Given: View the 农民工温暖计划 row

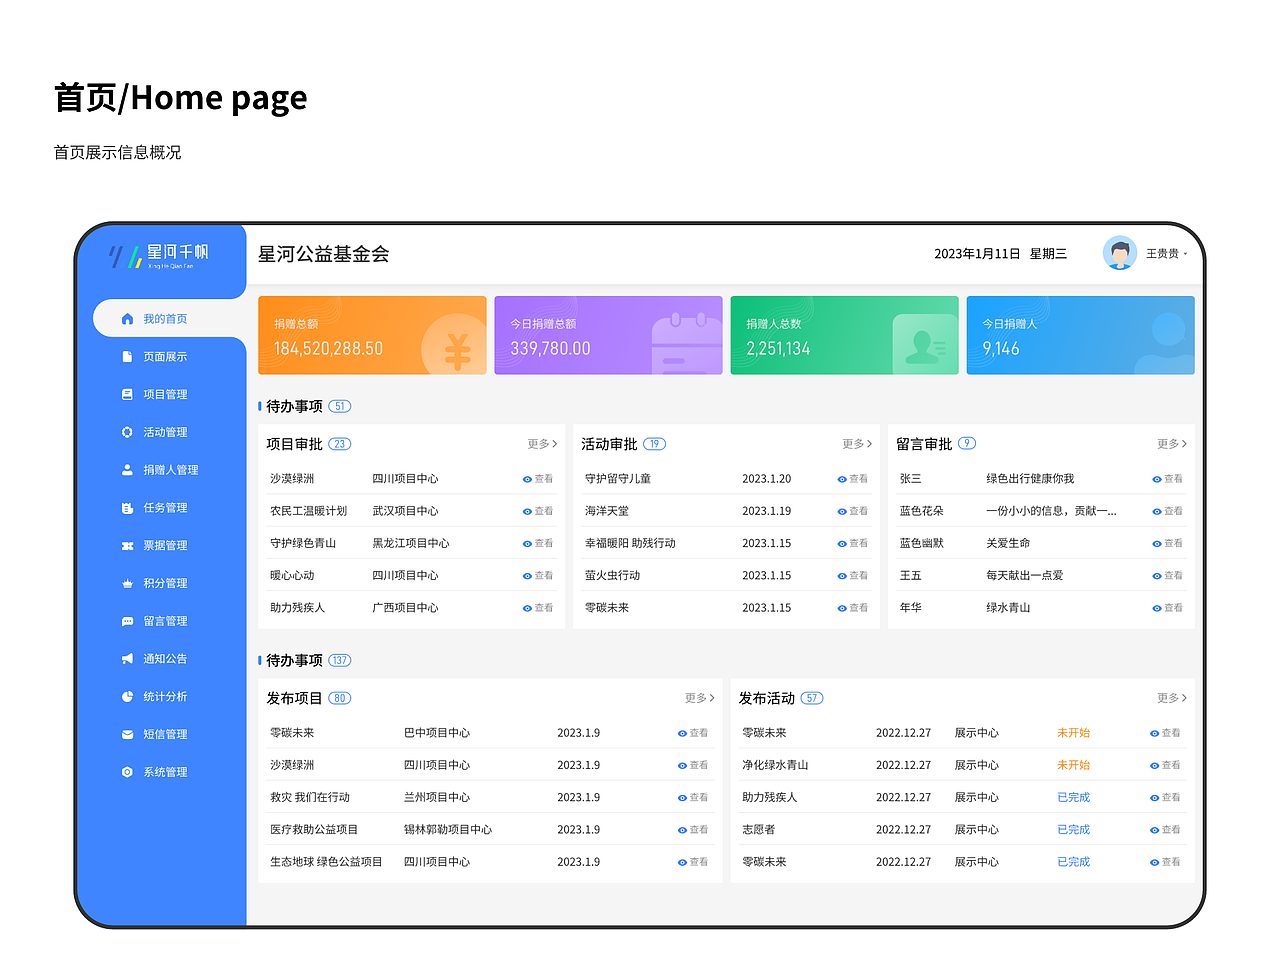Looking at the screenshot, I should (411, 511).
